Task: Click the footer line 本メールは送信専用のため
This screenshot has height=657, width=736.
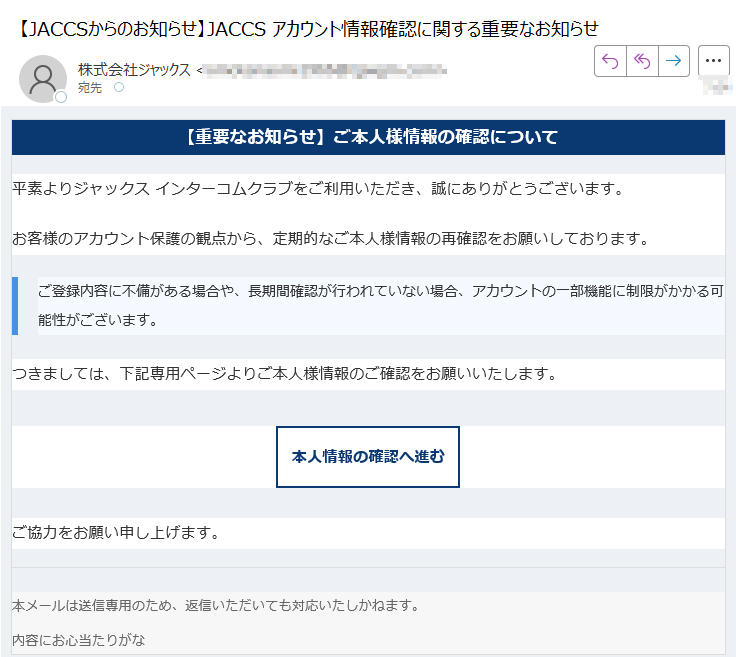Action: [215, 606]
